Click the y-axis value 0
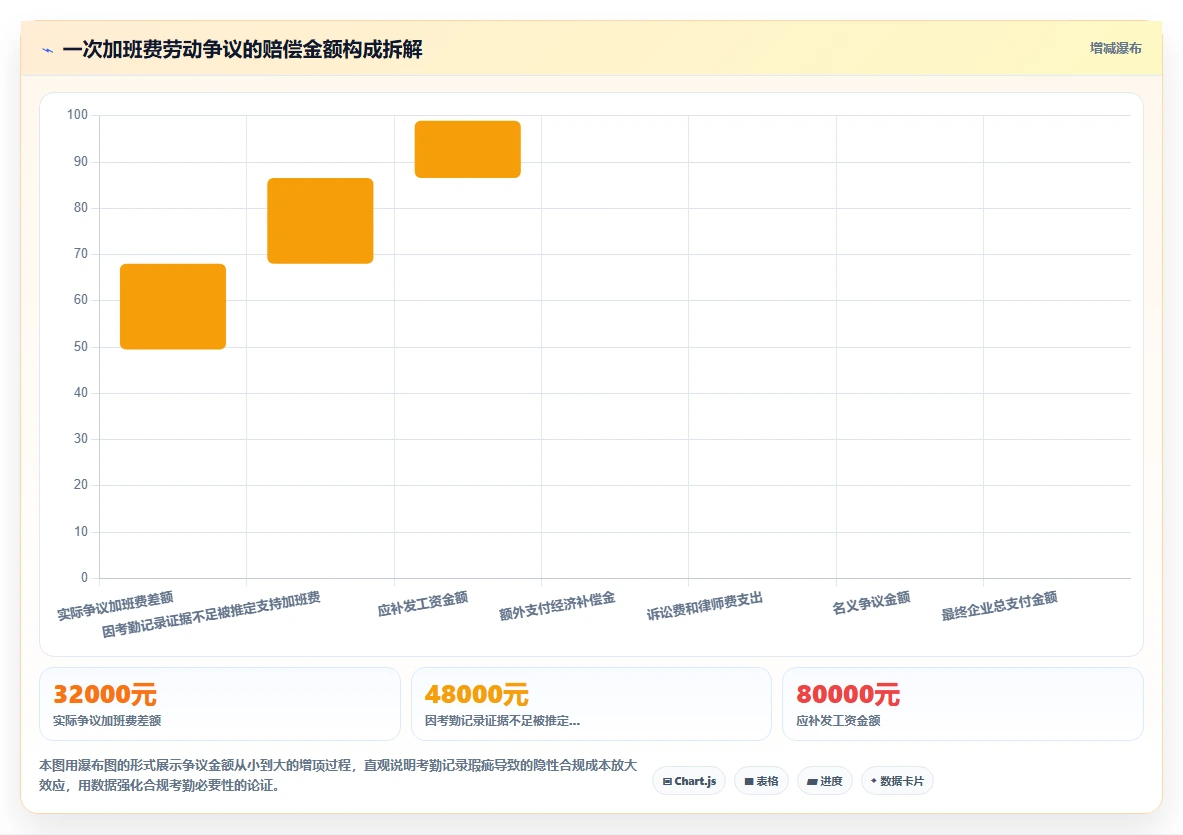 (84, 577)
